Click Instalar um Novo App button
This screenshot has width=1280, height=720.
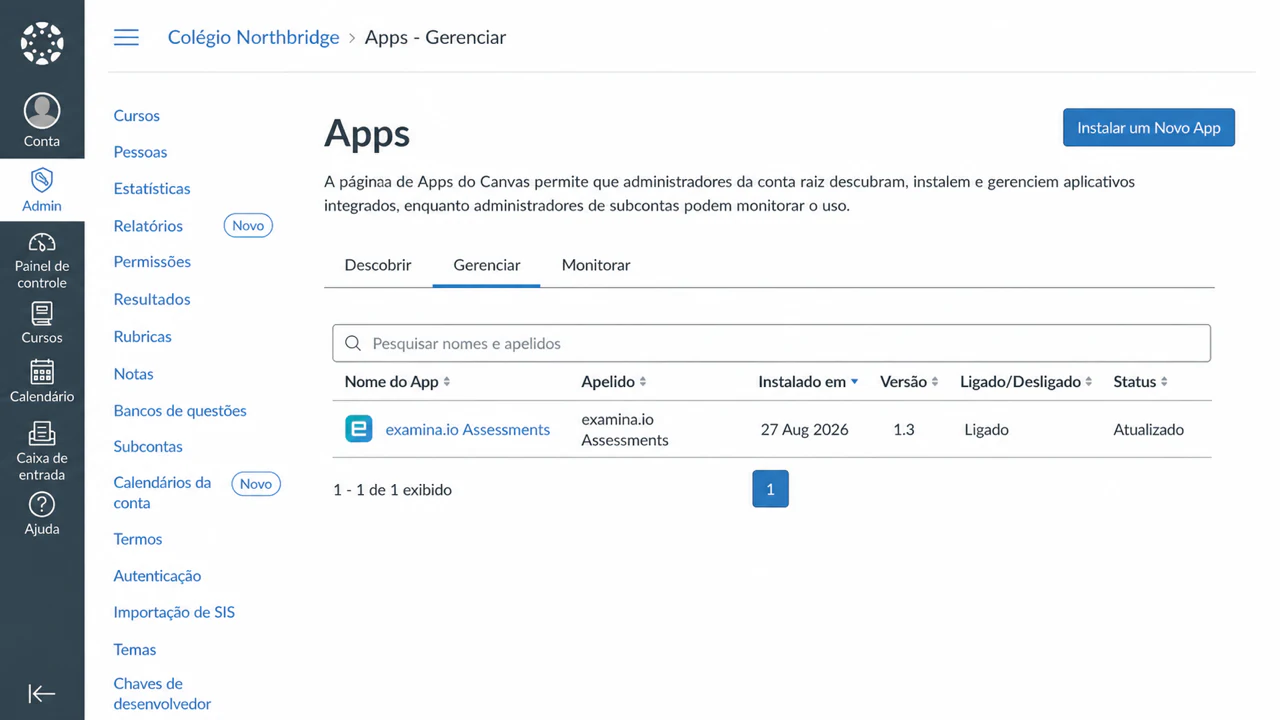coord(1149,128)
